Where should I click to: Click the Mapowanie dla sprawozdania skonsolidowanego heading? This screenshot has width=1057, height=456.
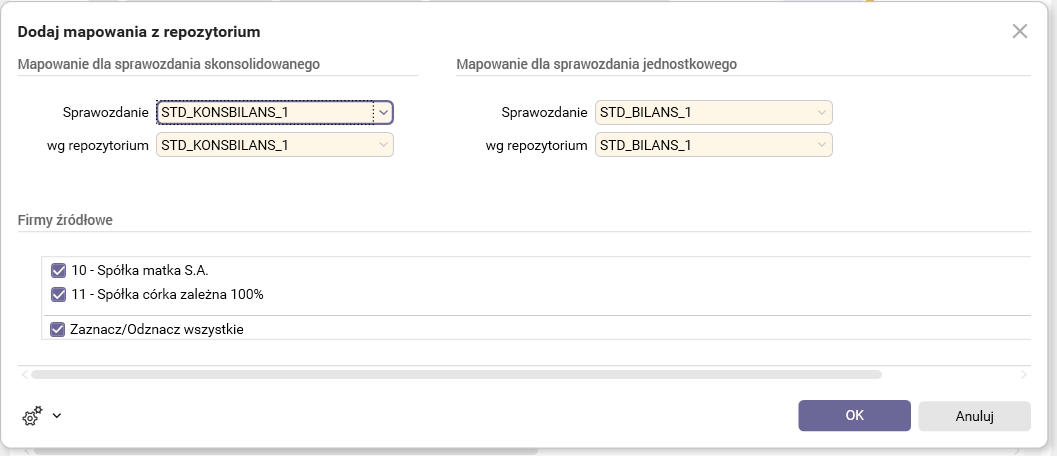tap(168, 64)
